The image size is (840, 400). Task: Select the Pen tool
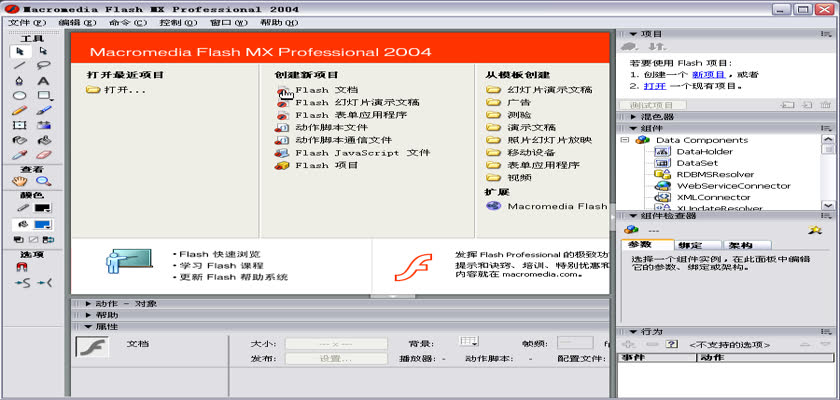coord(20,81)
